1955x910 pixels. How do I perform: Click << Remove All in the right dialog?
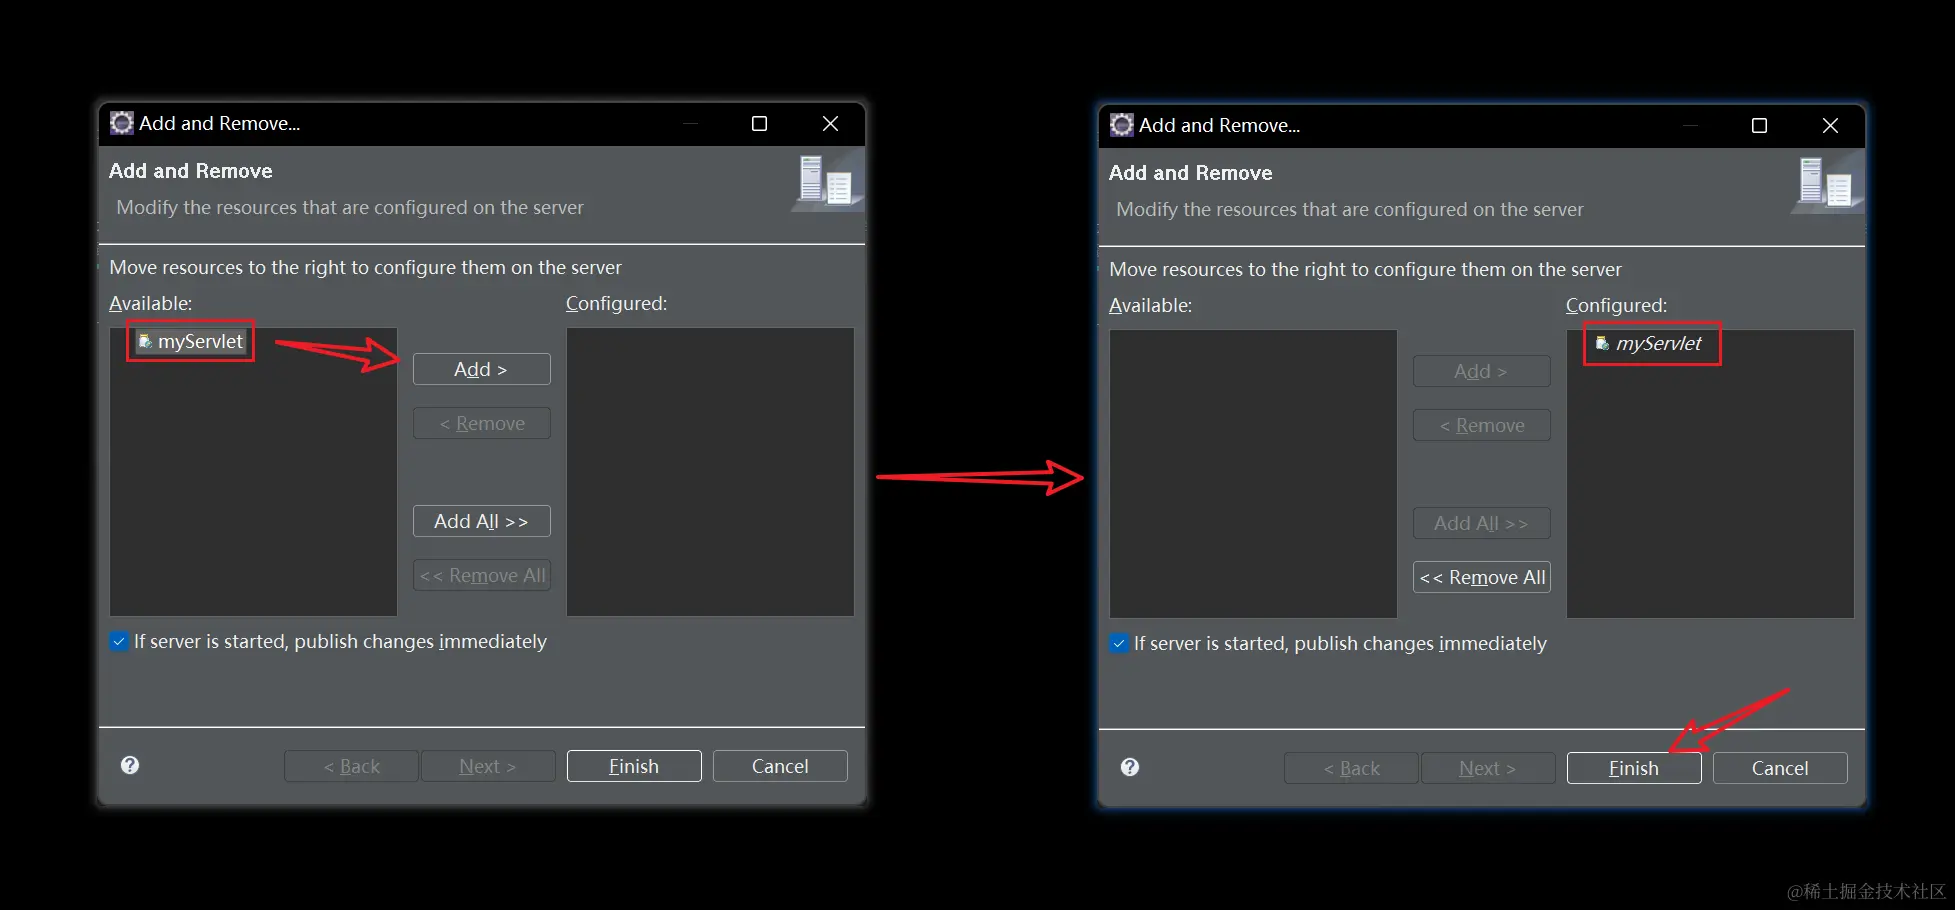tap(1481, 577)
